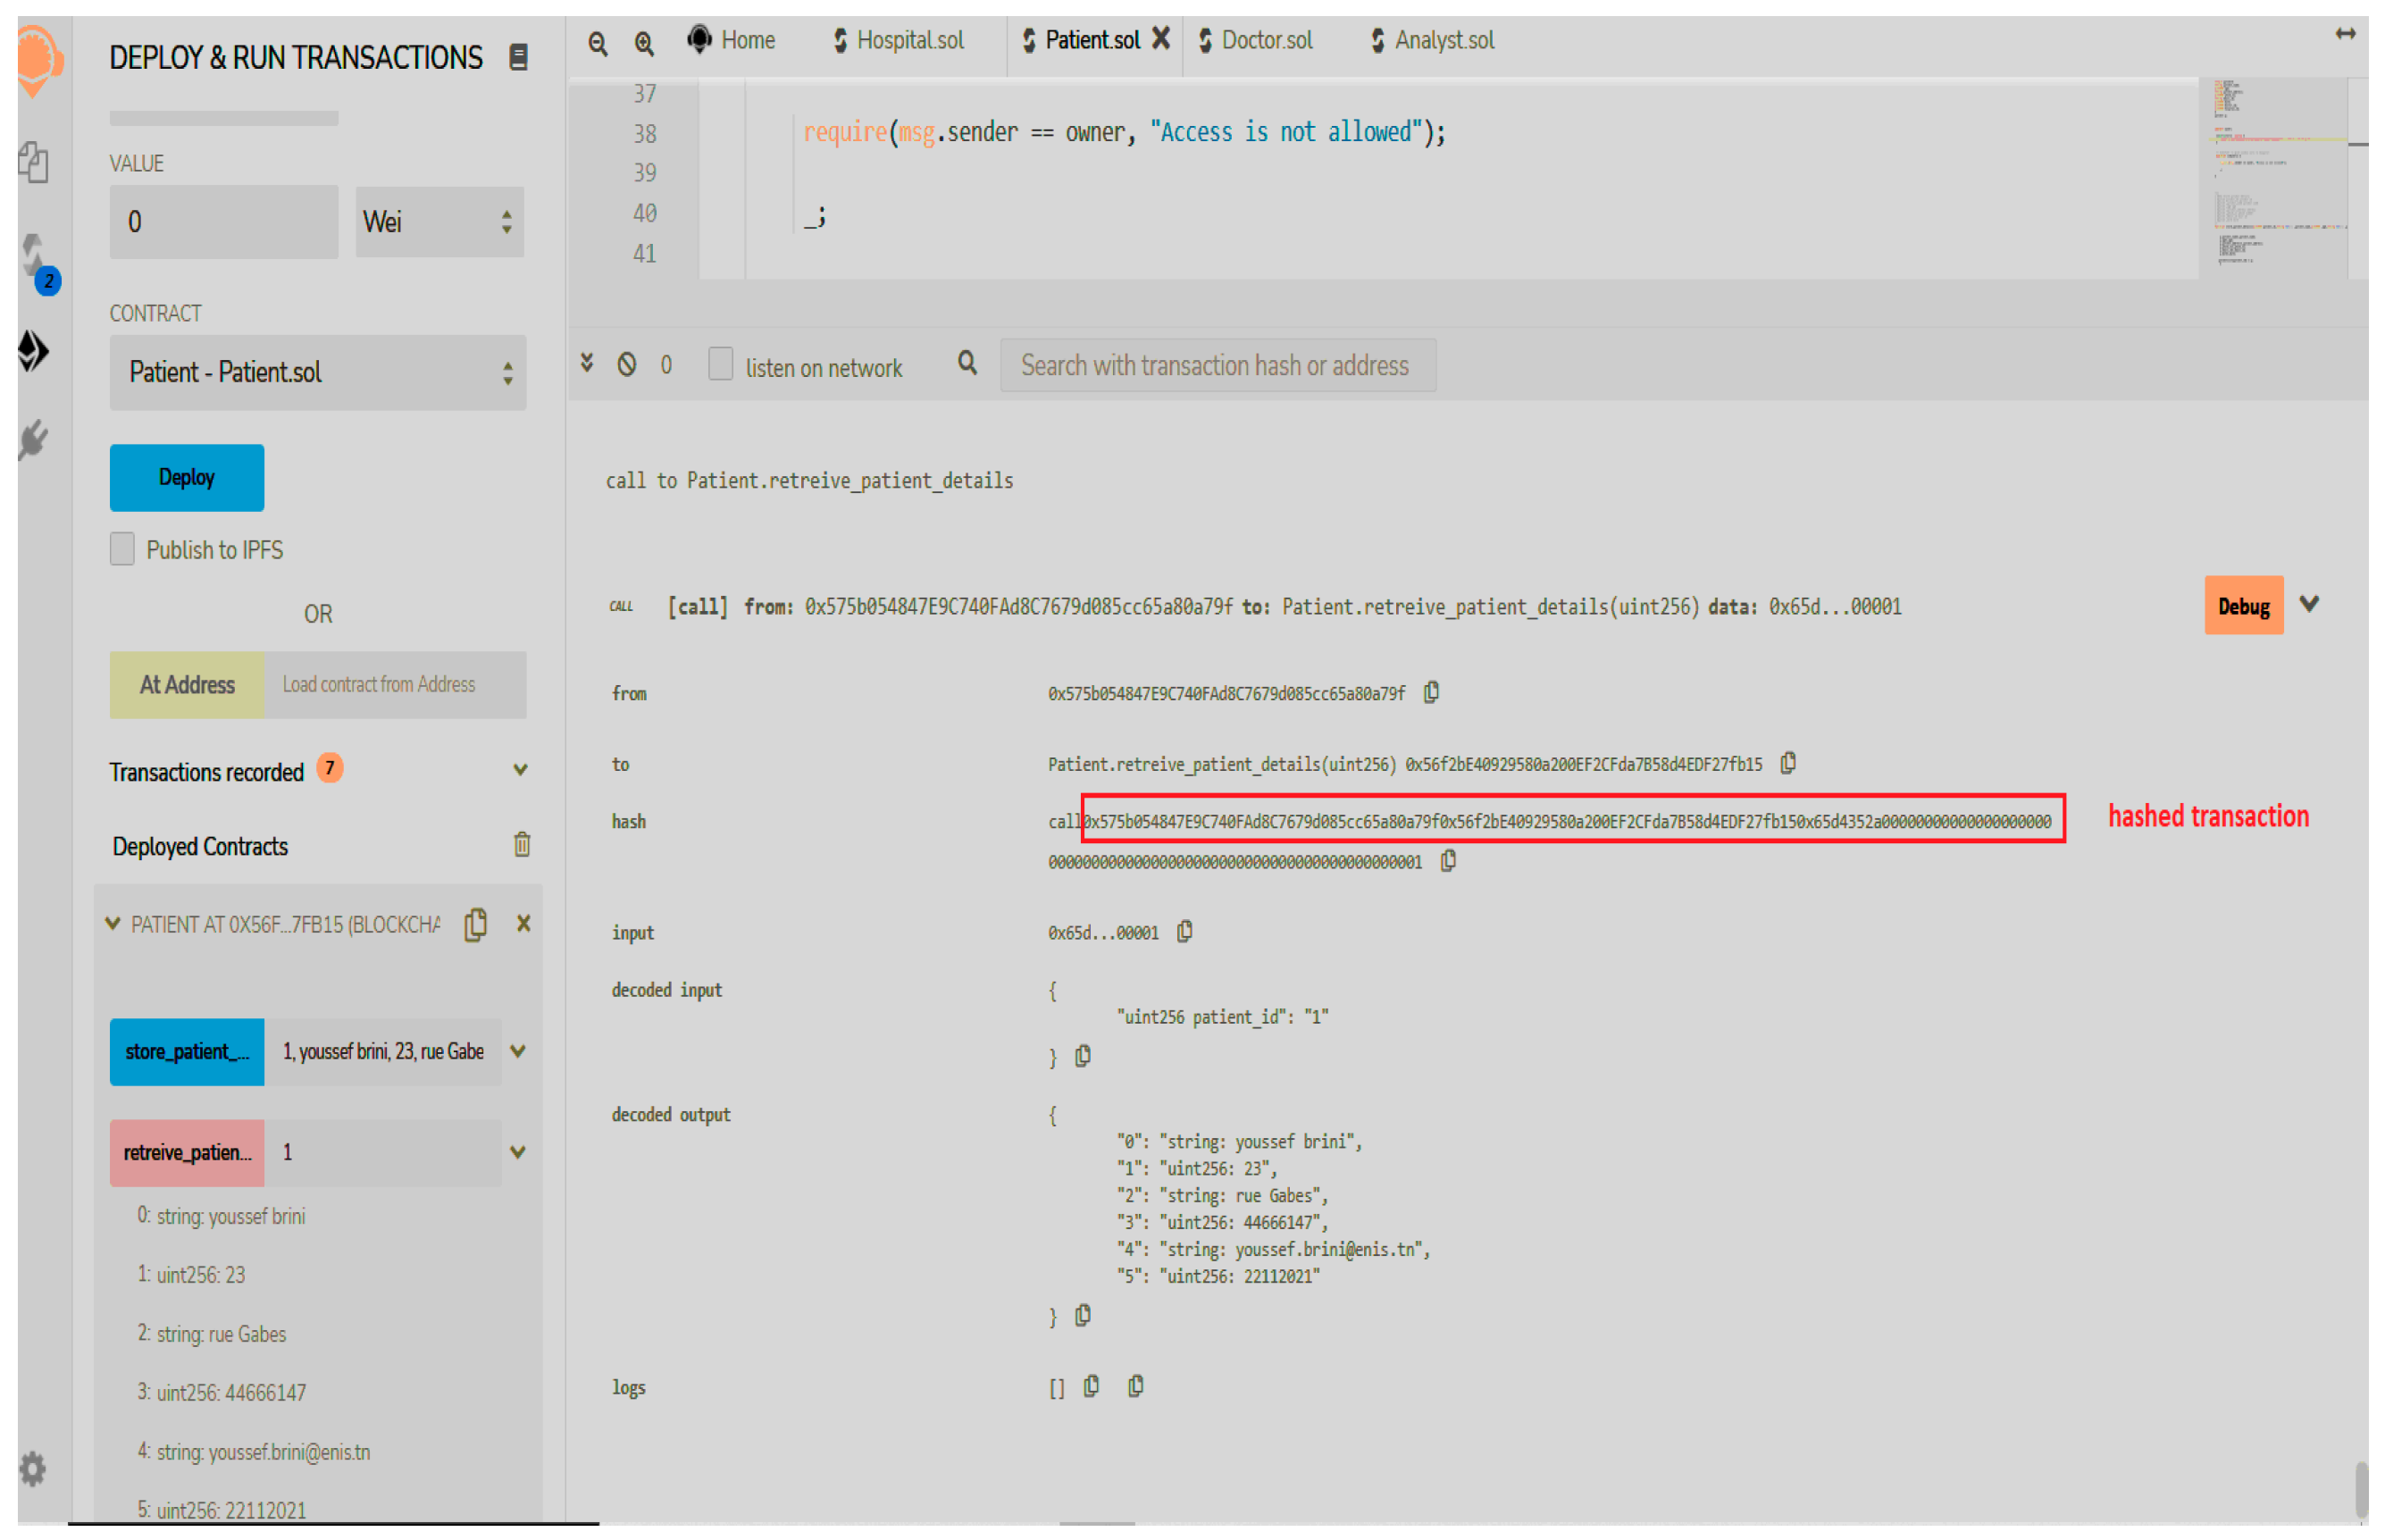Open the Solidity compiler sidebar icon
The width and height of the screenshot is (2385, 1540).
(36, 258)
